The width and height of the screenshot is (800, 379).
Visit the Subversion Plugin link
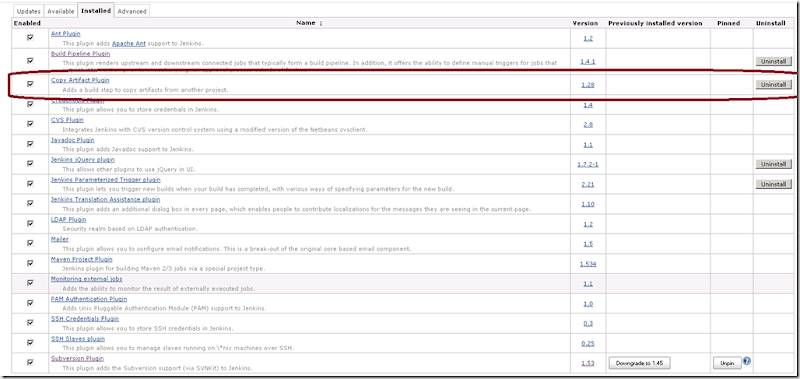[x=78, y=359]
